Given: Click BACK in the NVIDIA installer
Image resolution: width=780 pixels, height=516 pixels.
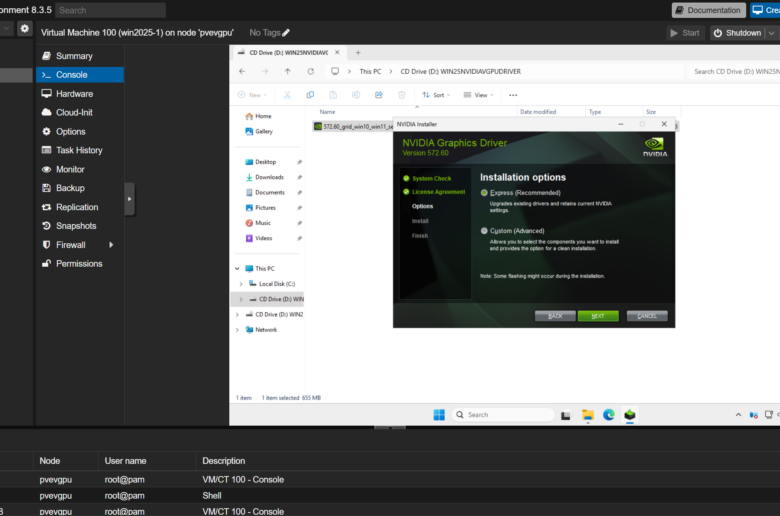Looking at the screenshot, I should coord(555,316).
